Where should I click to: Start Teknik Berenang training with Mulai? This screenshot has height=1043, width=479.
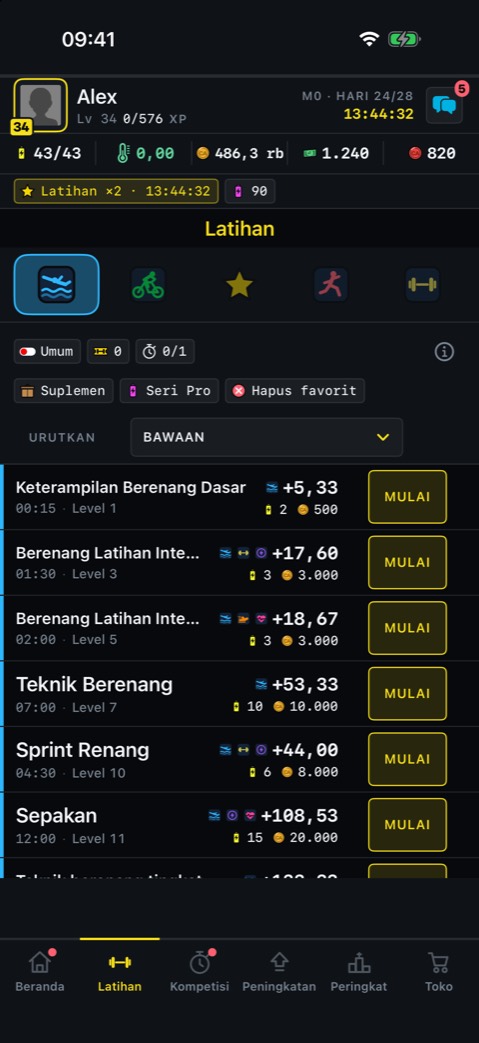click(x=407, y=694)
